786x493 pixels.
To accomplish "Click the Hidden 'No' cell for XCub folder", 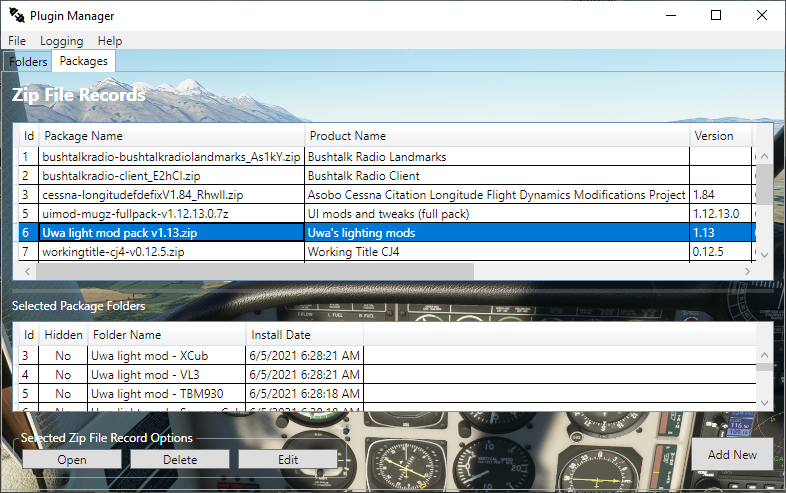I will tap(63, 356).
